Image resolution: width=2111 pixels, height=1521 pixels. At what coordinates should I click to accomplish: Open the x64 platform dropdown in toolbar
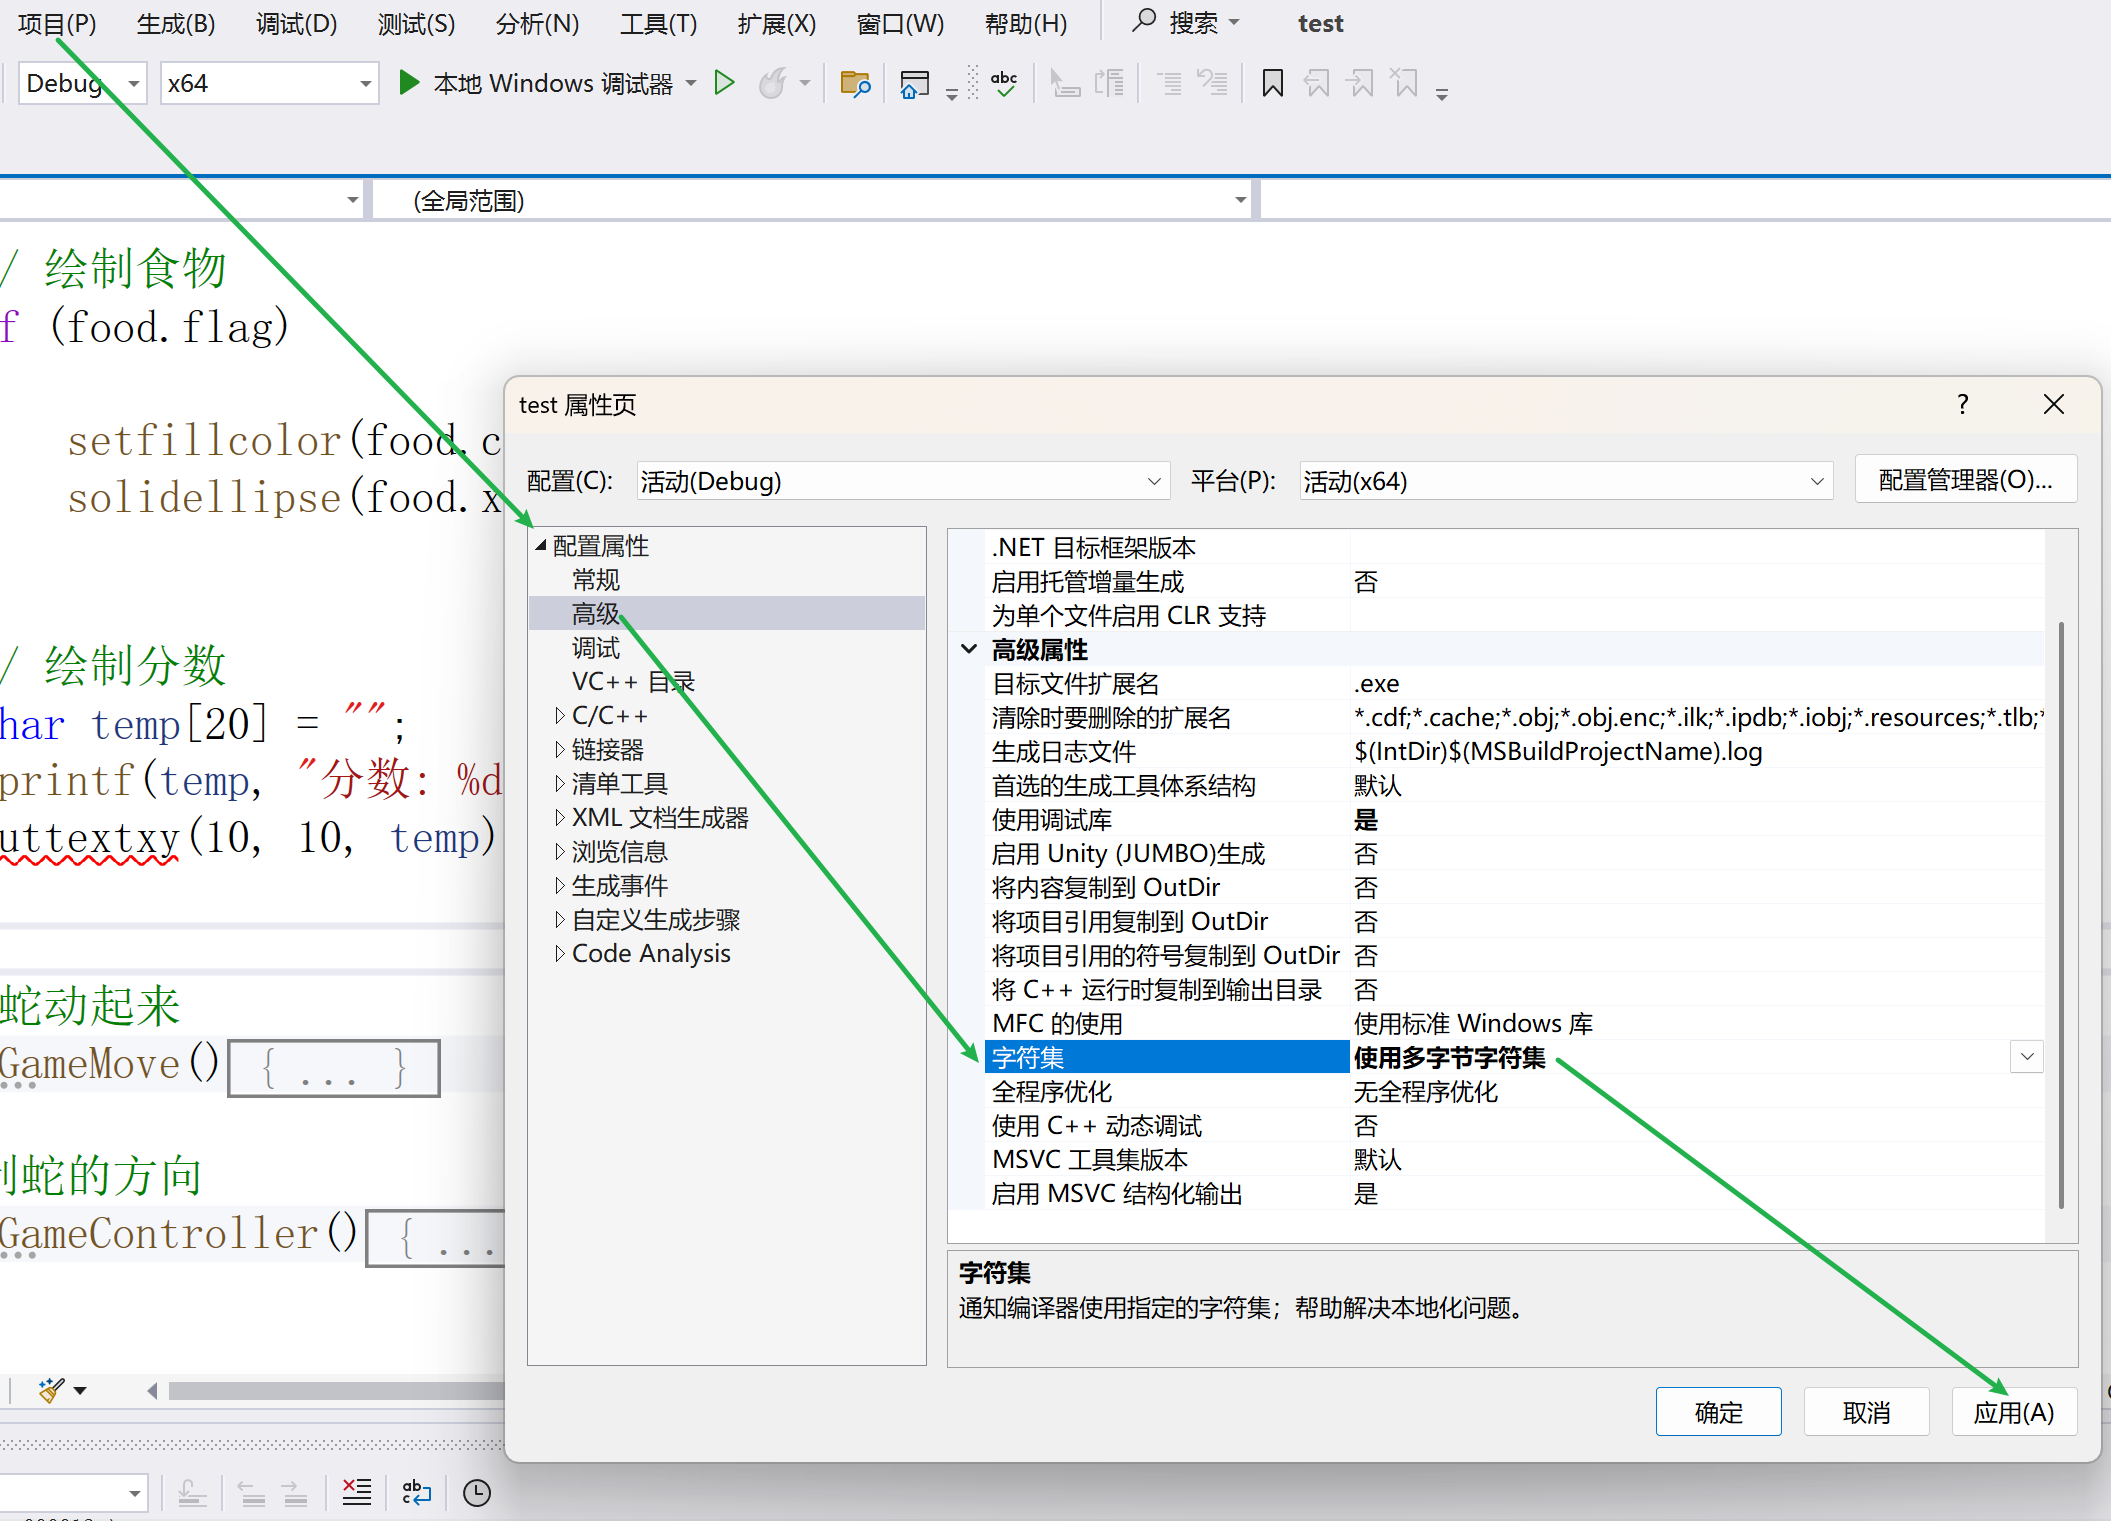[x=269, y=83]
